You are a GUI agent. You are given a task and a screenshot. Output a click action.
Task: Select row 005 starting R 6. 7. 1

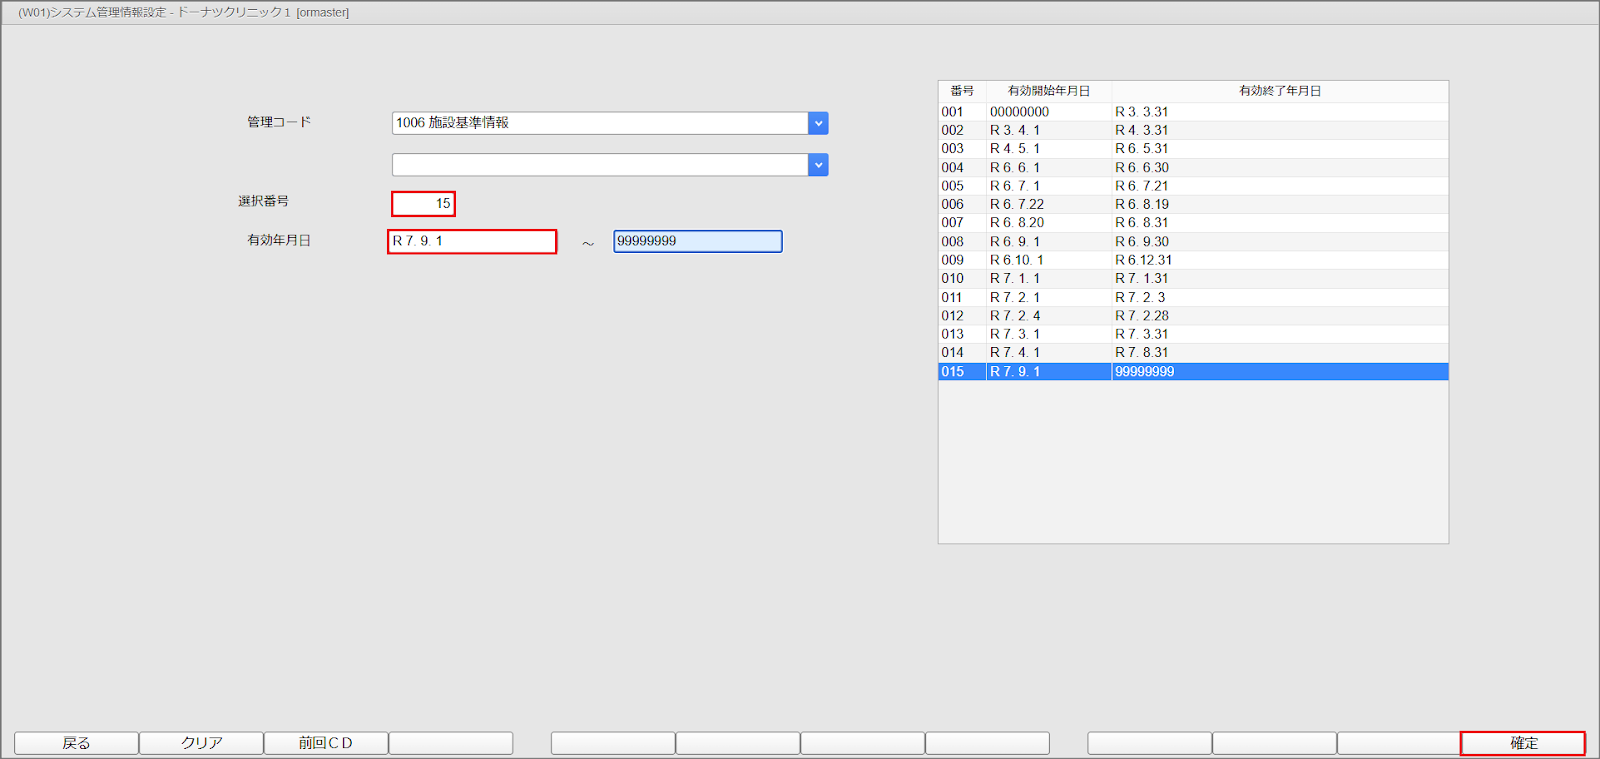pos(1192,186)
